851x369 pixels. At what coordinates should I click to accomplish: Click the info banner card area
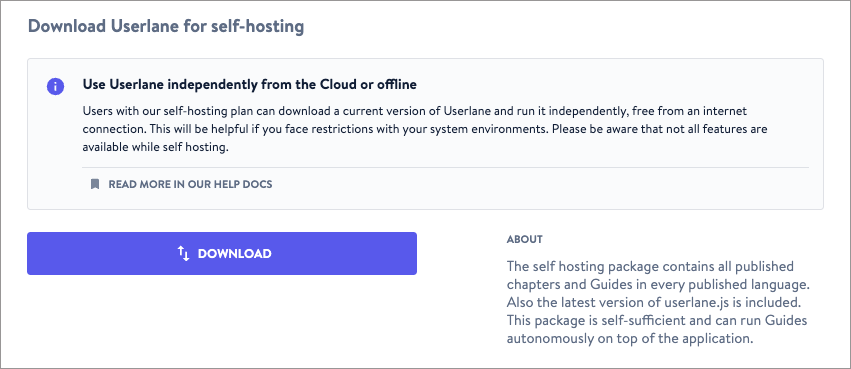pyautogui.click(x=426, y=134)
